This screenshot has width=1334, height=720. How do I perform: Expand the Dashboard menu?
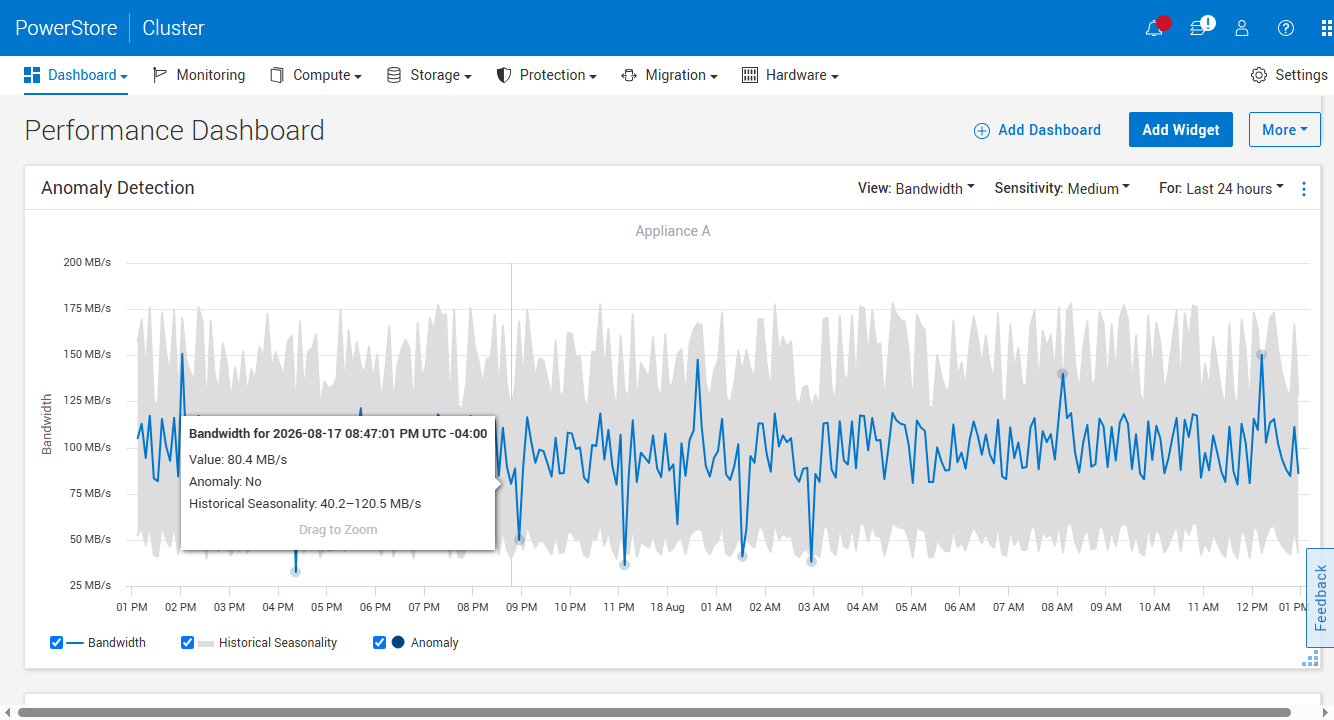tap(76, 75)
